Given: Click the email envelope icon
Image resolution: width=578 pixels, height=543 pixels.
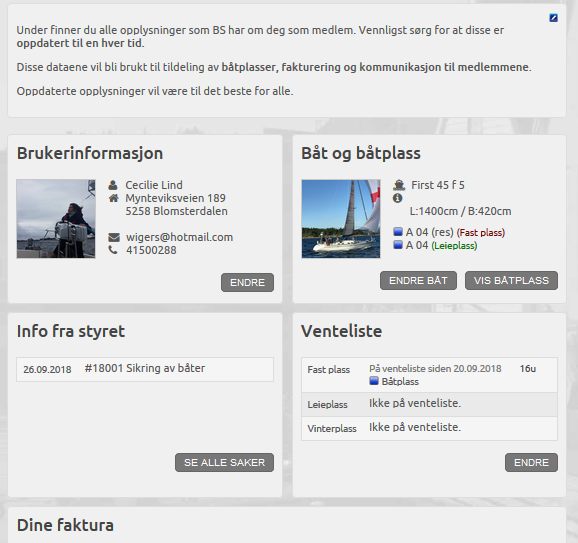Looking at the screenshot, I should 114,237.
